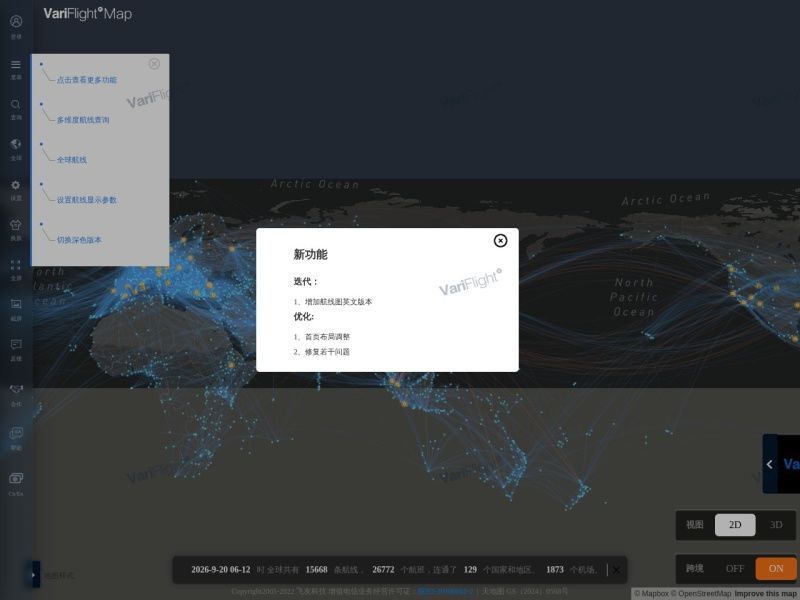Select the globe icon for global routes
The width and height of the screenshot is (800, 600).
click(x=16, y=144)
